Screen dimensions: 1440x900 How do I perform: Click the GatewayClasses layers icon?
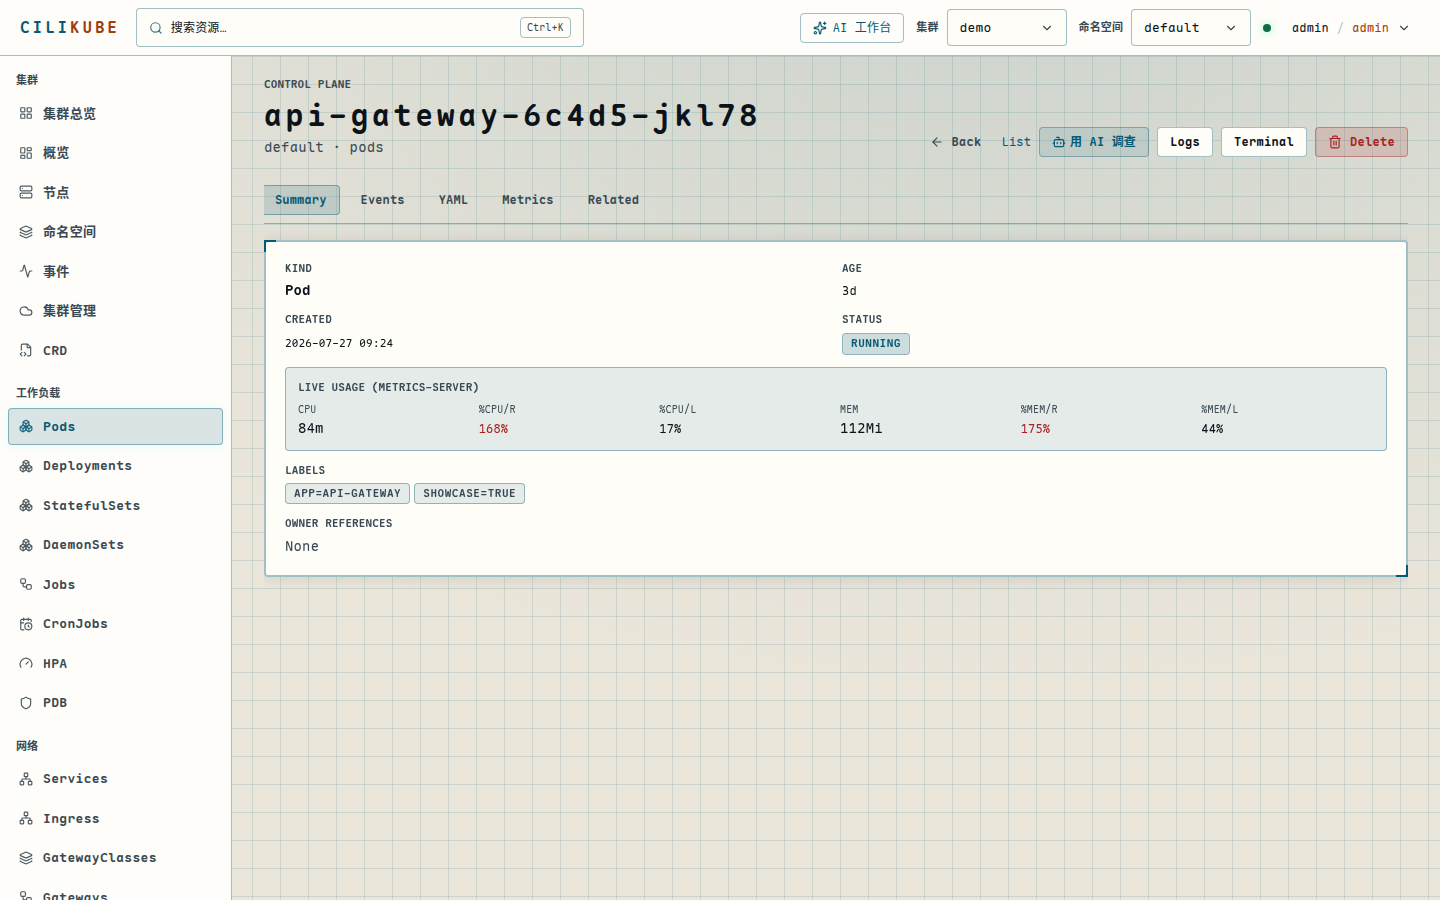click(26, 858)
